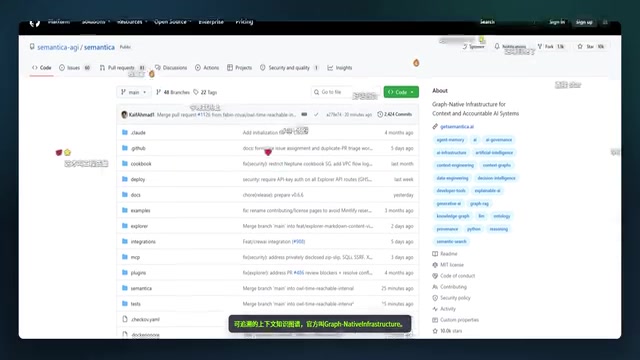Open the mcp folder icon
Image resolution: width=640 pixels, height=360 pixels.
pos(125,257)
